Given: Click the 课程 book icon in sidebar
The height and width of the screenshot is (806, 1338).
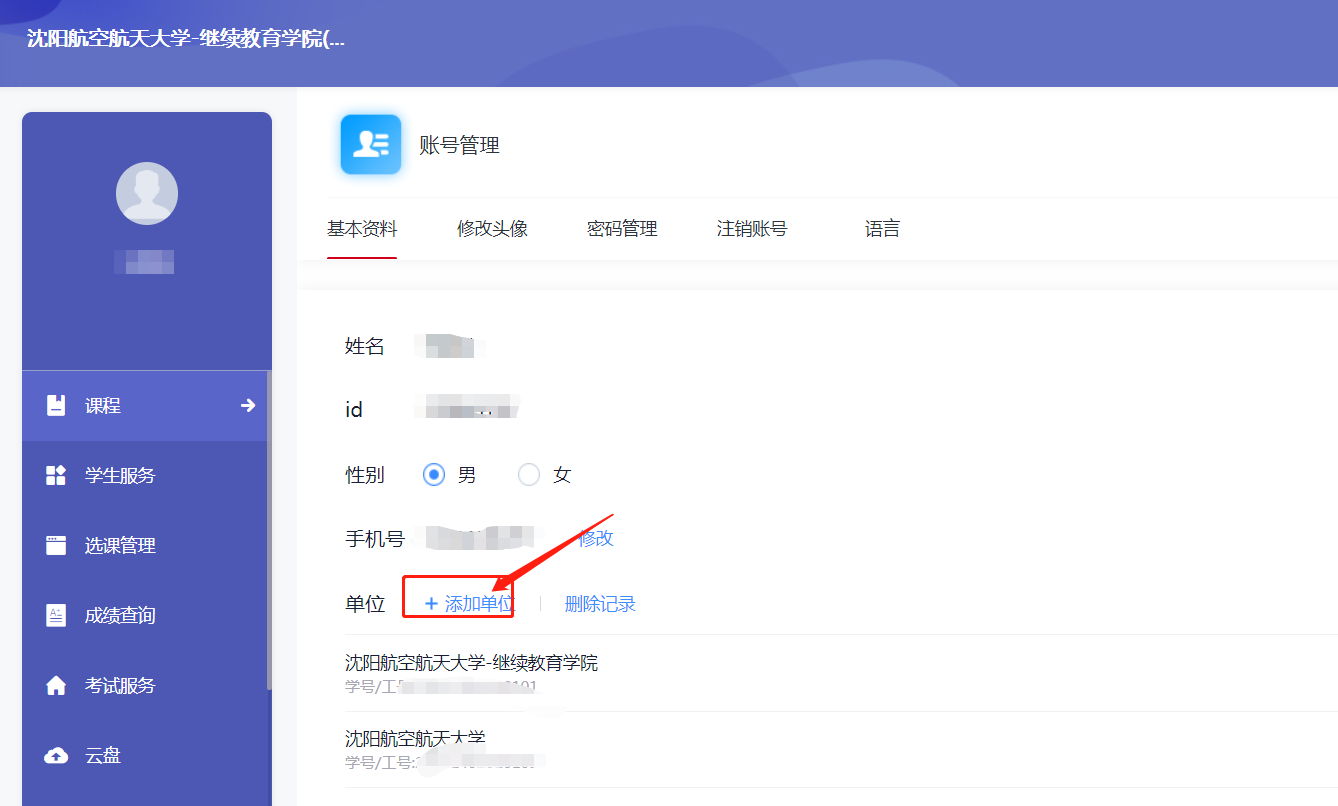Looking at the screenshot, I should coord(56,405).
